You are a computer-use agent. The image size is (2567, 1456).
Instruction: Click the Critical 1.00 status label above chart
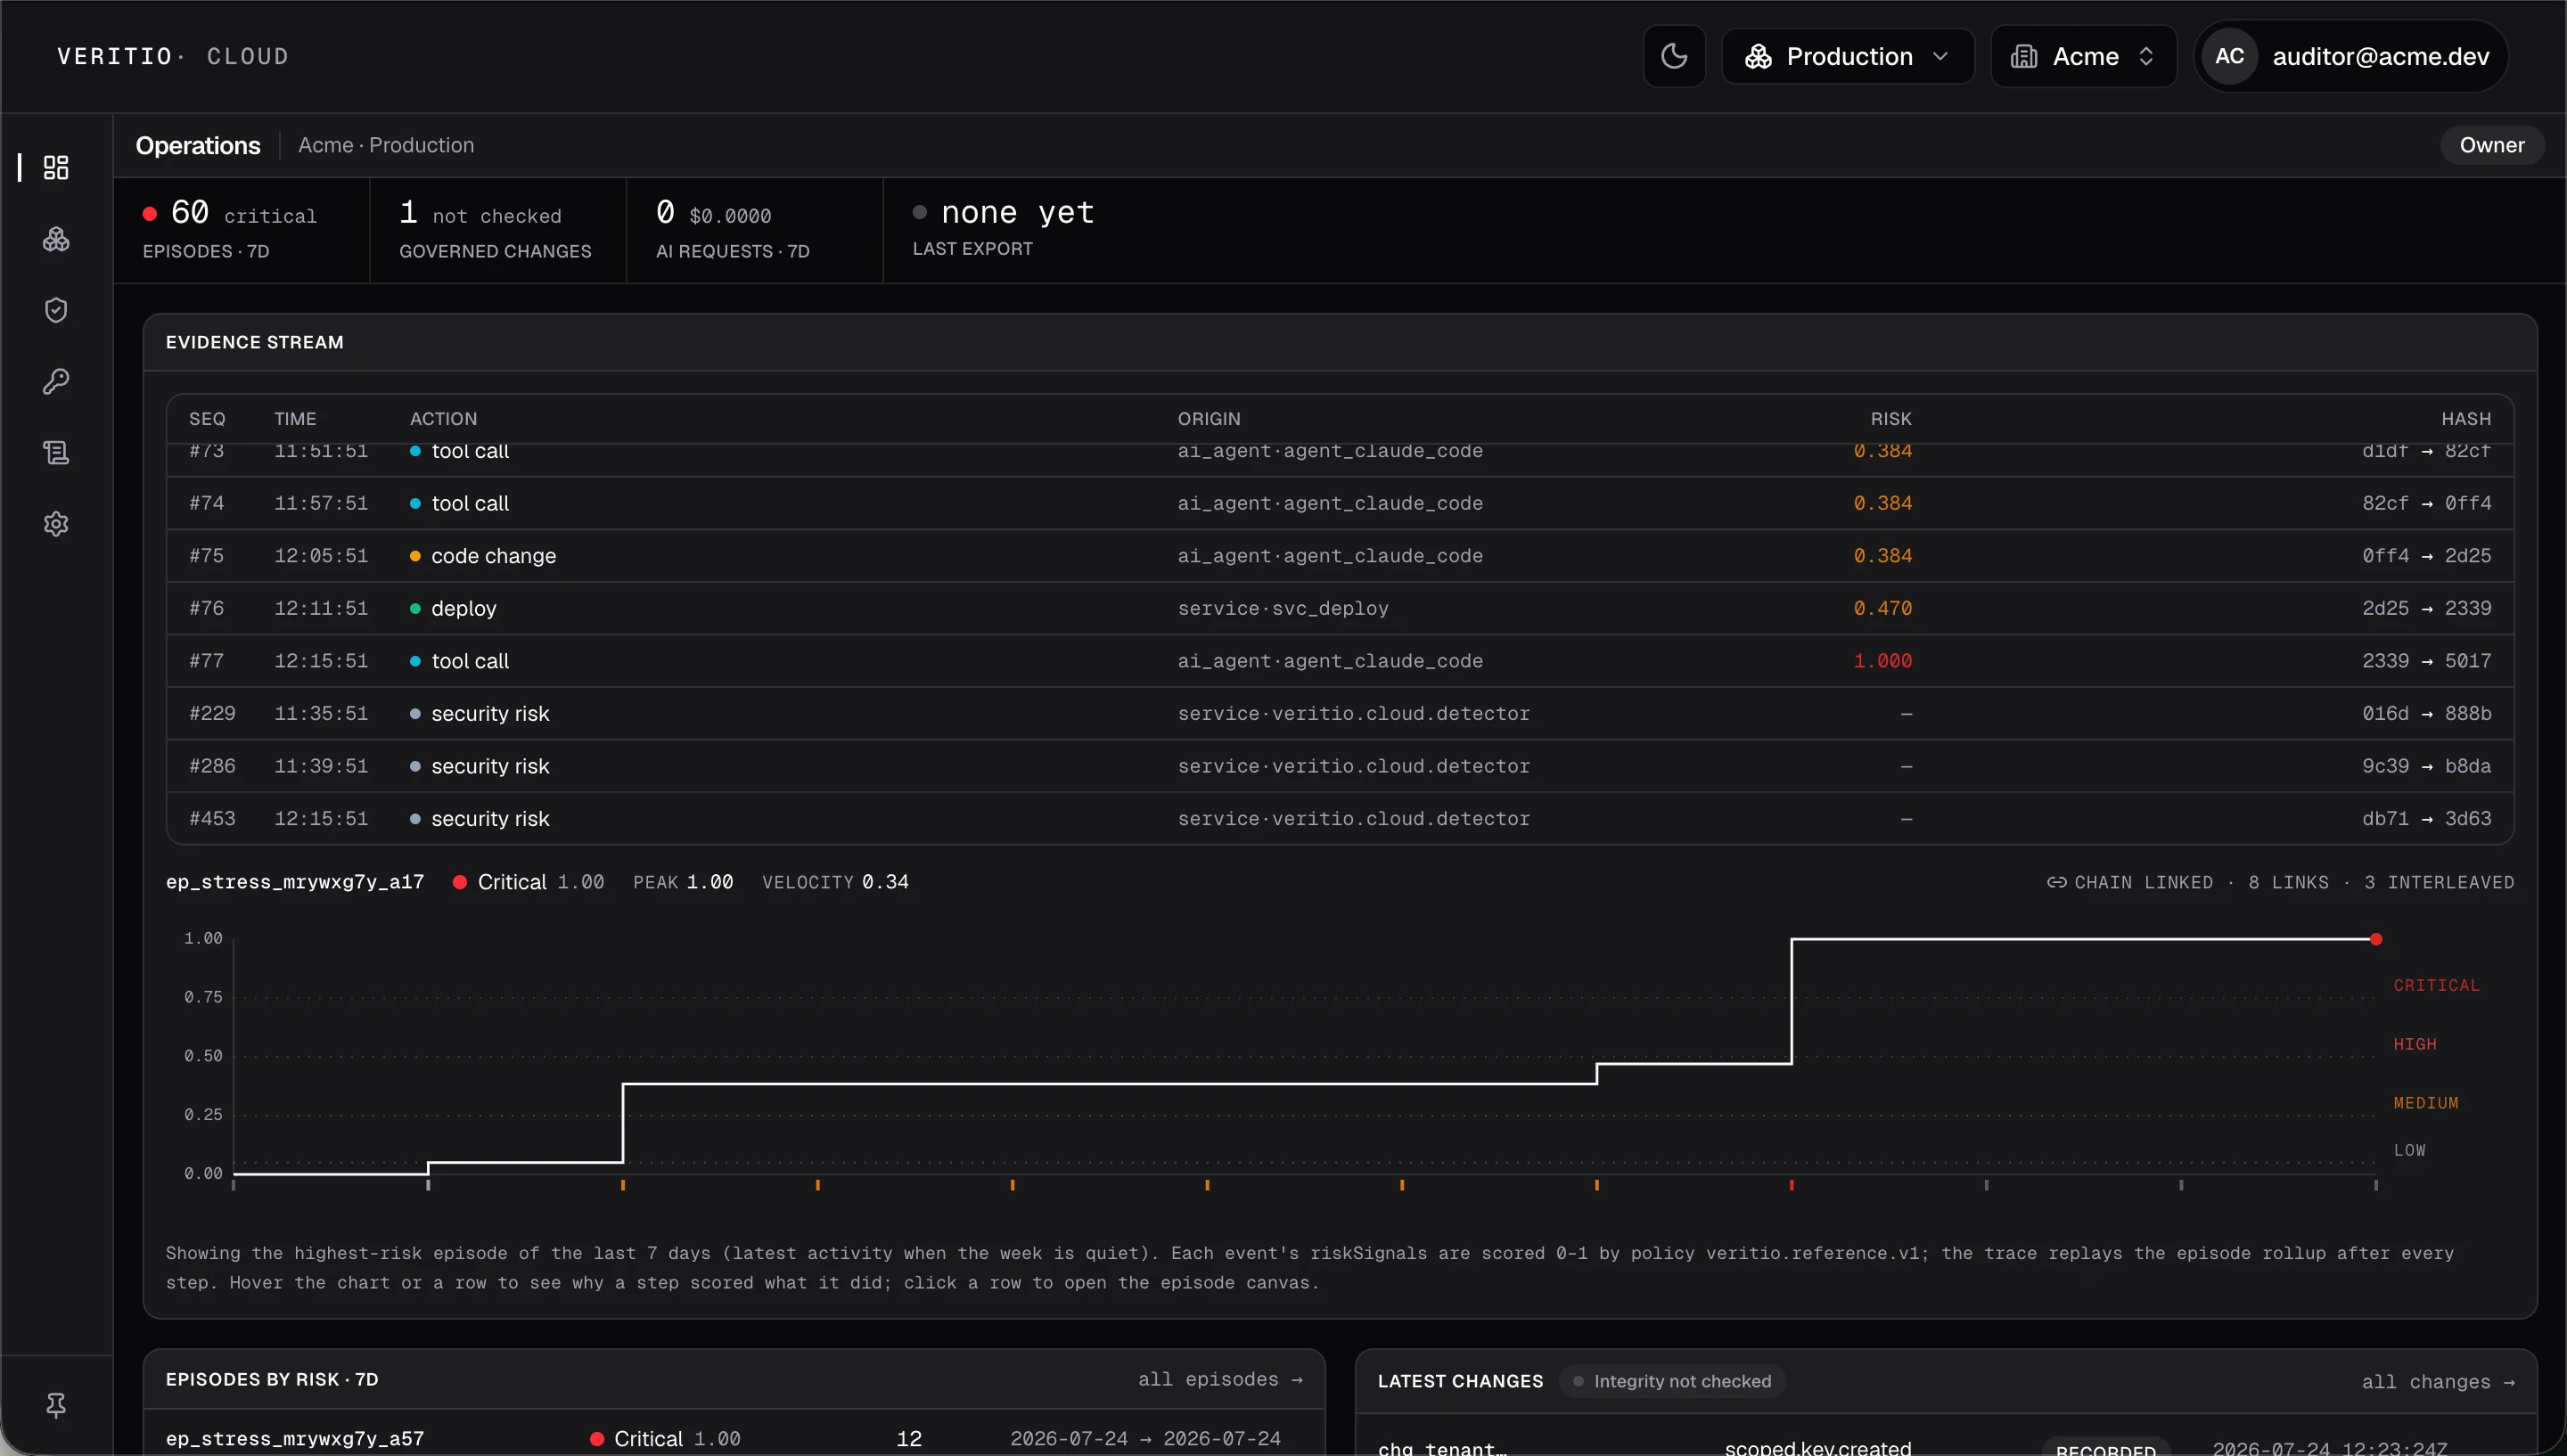528,882
